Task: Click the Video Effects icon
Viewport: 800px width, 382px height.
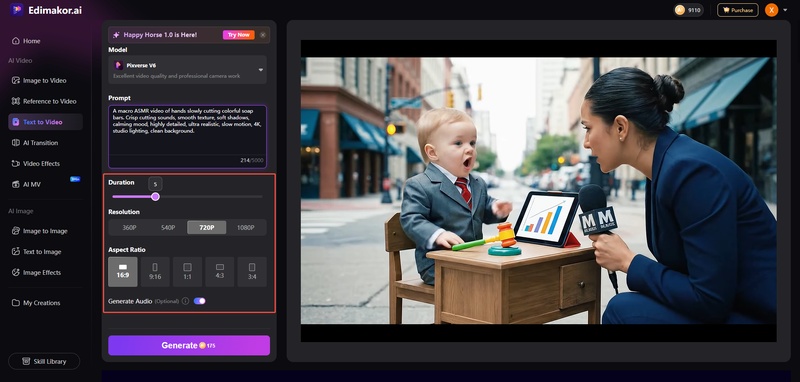Action: point(16,164)
